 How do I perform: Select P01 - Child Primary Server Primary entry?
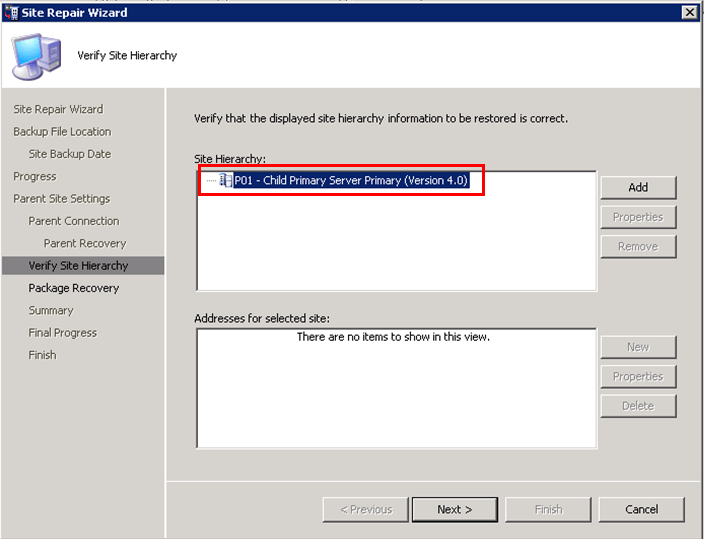[x=351, y=181]
